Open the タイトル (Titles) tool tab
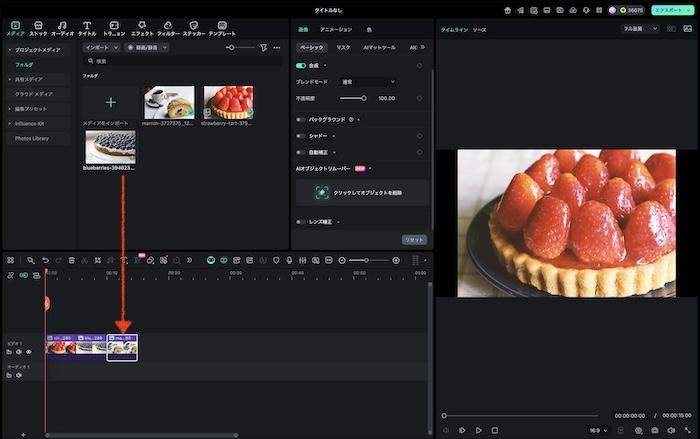This screenshot has height=439, width=700. click(87, 28)
